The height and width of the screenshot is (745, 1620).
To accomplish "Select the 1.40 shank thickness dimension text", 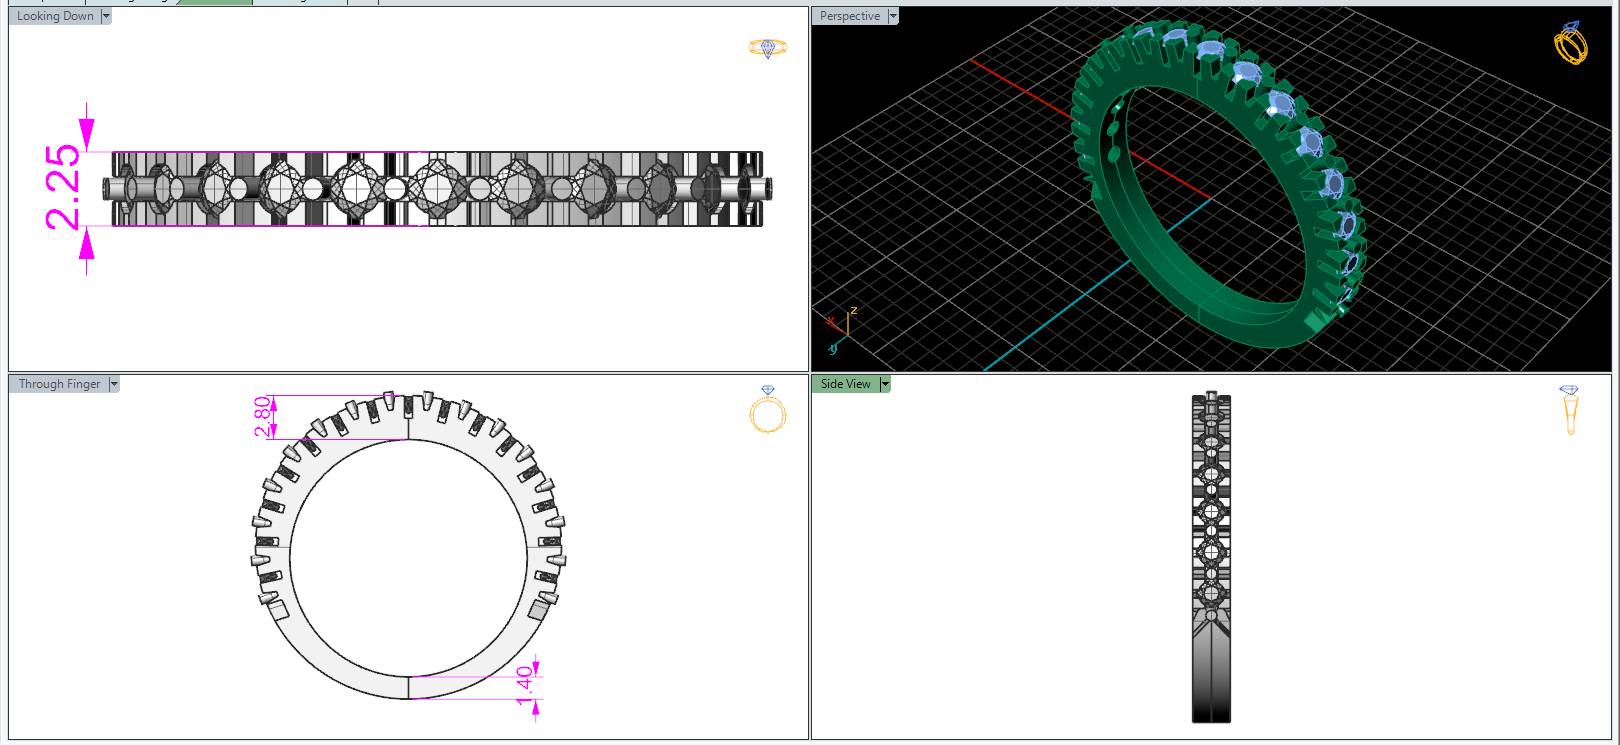I will (x=525, y=685).
